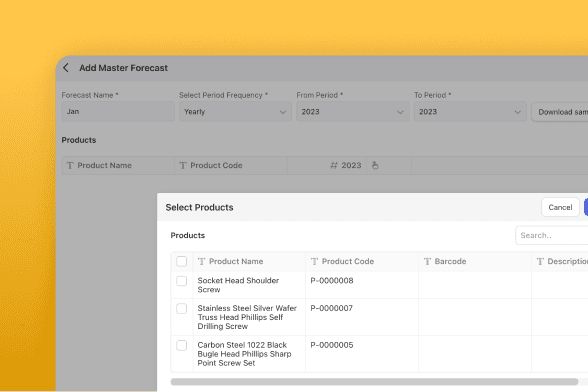Click the pointer icon beside the 2023 column
Screen dimensions: 588x392
click(x=375, y=165)
